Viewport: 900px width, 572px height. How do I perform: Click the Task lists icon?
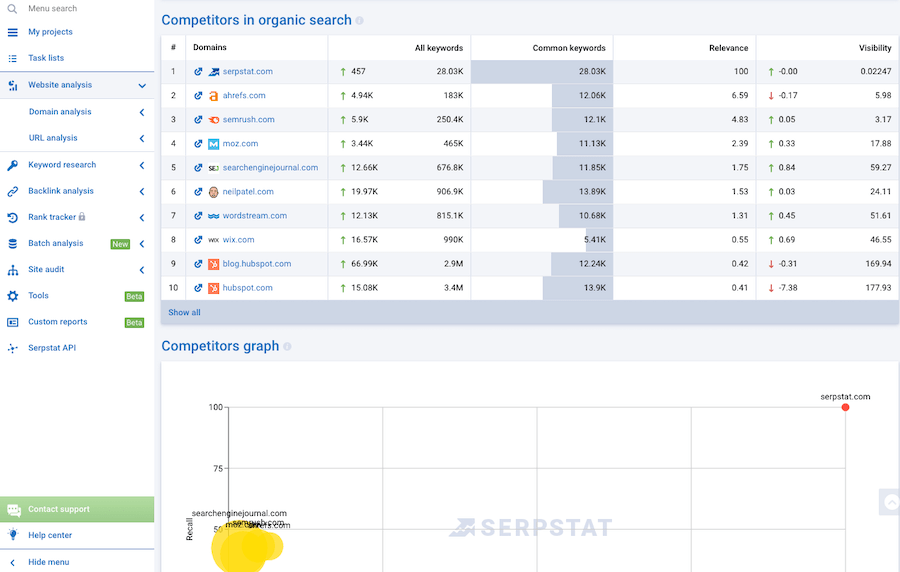pos(13,59)
